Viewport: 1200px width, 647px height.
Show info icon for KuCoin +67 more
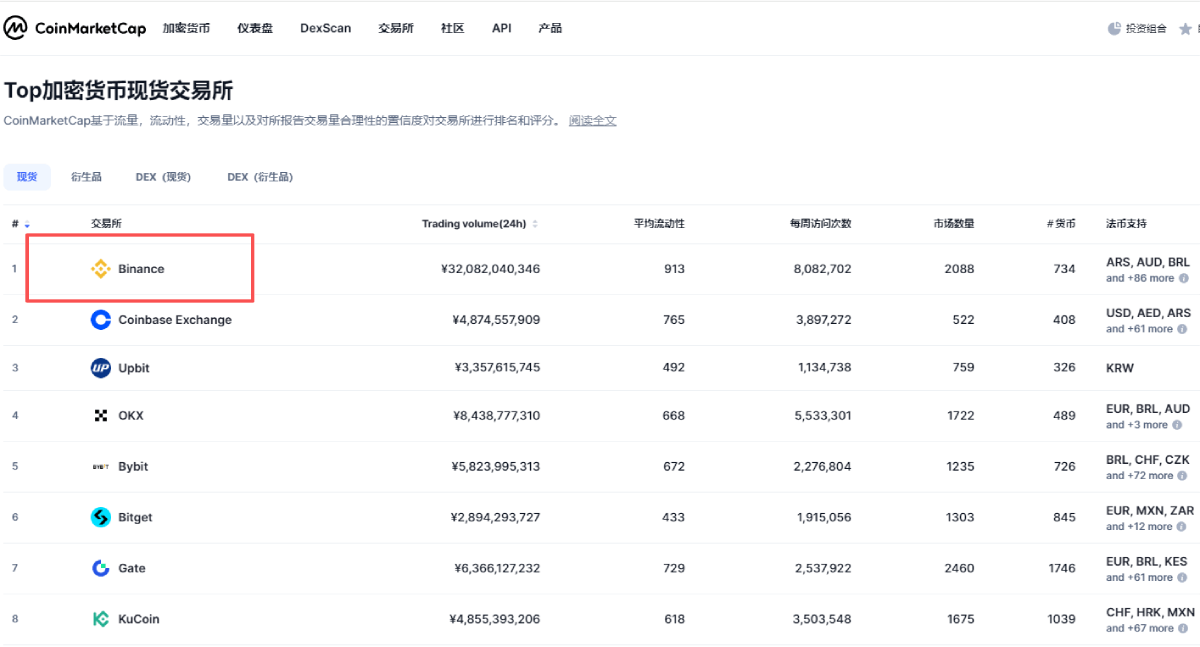tap(1182, 629)
